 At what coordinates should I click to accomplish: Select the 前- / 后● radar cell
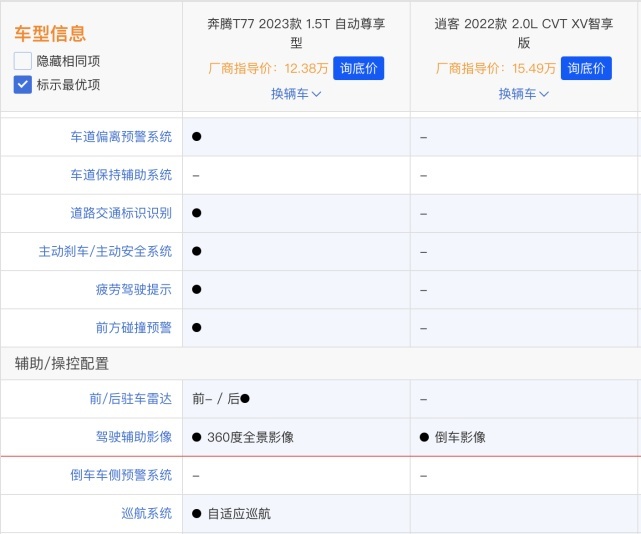tap(296, 399)
